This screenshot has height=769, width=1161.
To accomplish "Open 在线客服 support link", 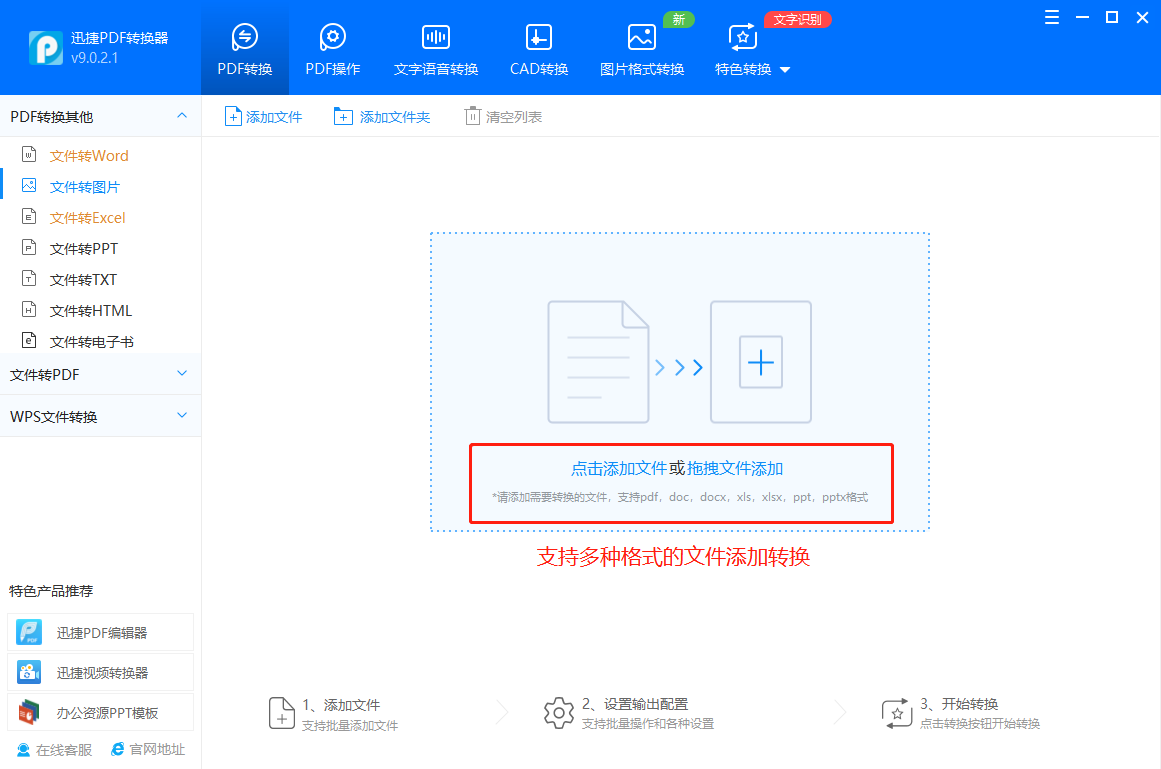I will pyautogui.click(x=55, y=750).
